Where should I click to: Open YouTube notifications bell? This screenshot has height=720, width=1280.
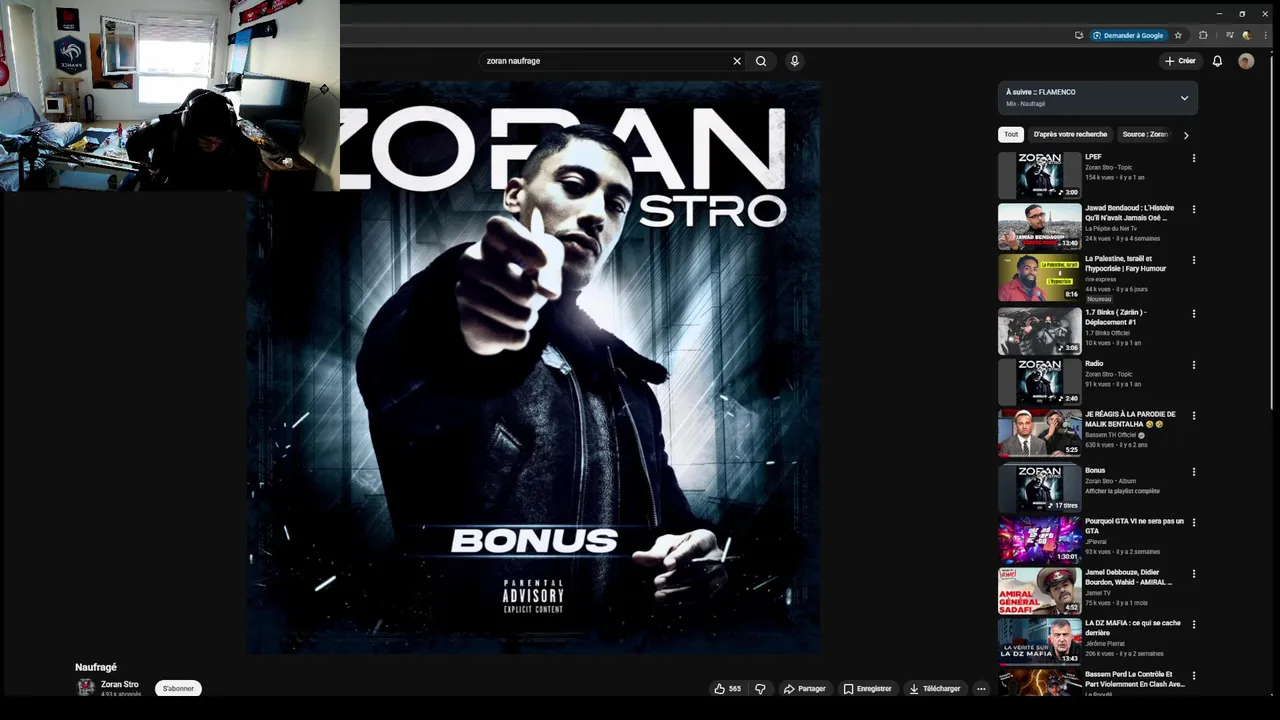coord(1217,61)
